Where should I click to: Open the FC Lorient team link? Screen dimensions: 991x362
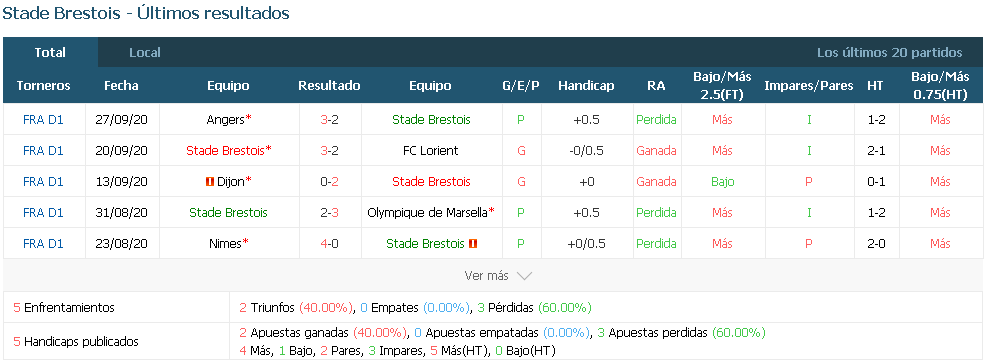pyautogui.click(x=430, y=150)
